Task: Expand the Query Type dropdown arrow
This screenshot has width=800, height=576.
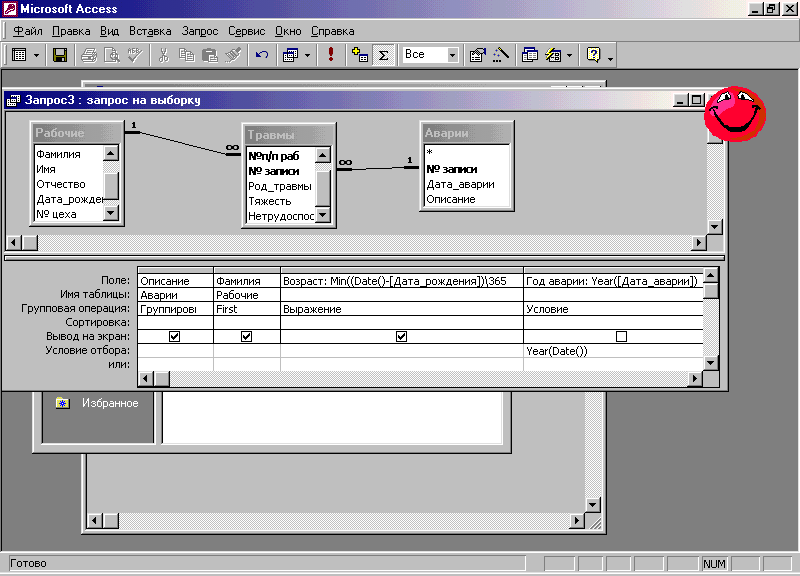Action: tap(307, 55)
